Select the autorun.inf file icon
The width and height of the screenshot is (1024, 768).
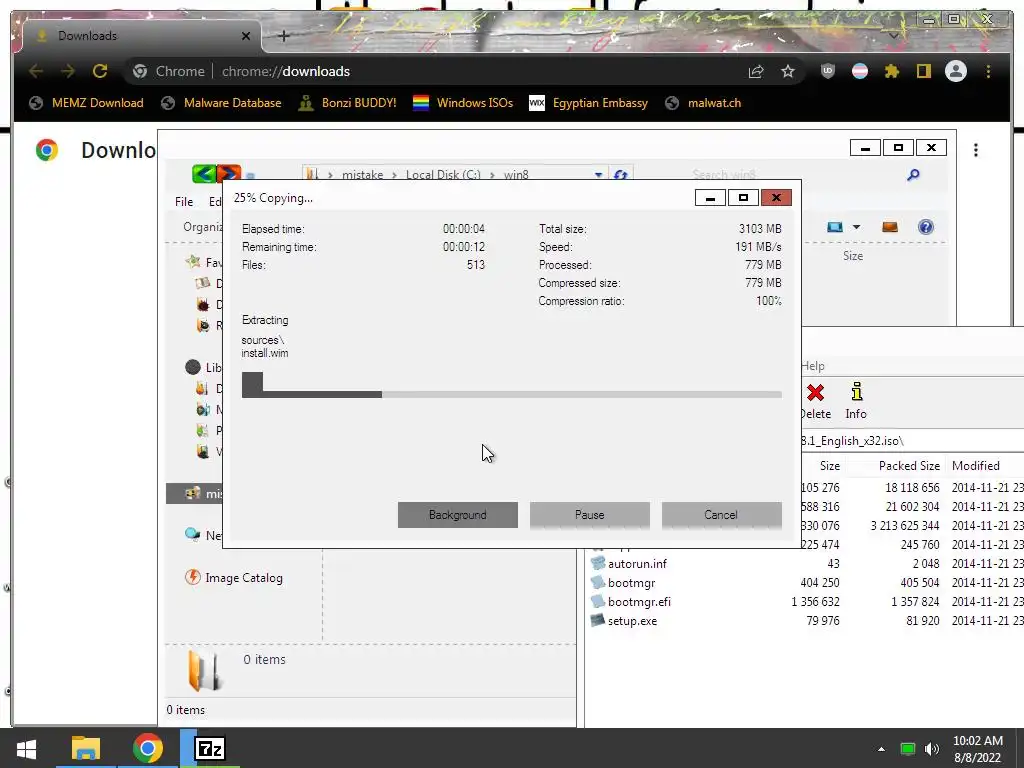pos(597,562)
